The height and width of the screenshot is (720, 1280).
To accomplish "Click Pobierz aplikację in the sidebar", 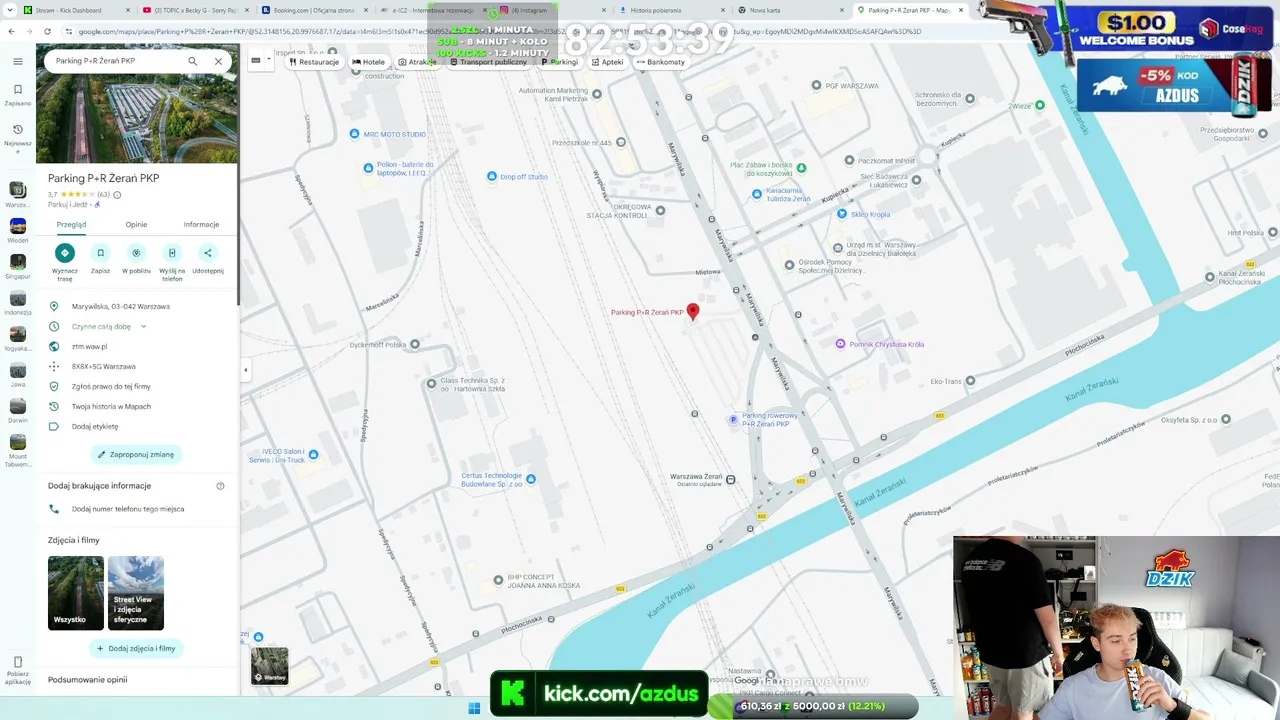I will pyautogui.click(x=18, y=670).
